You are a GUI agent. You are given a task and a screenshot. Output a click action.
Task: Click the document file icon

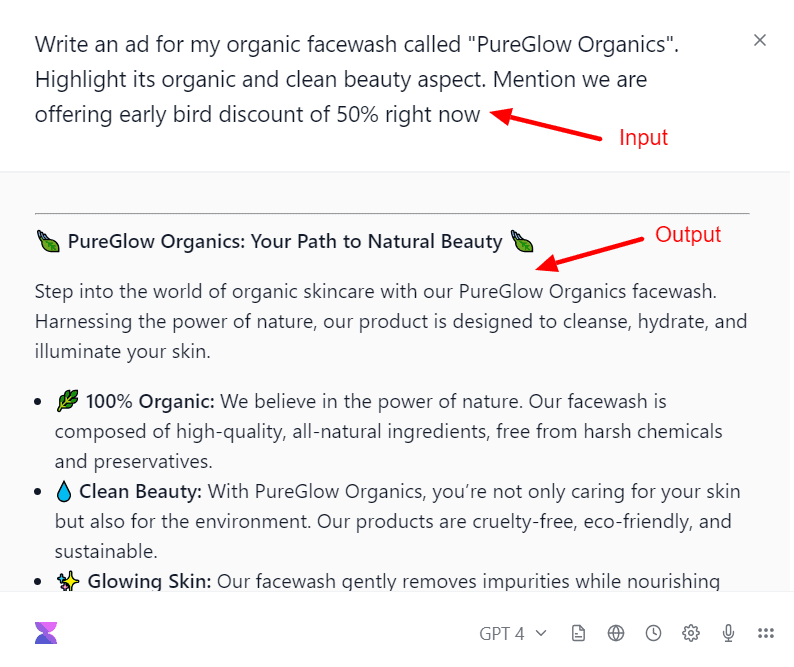pyautogui.click(x=579, y=633)
